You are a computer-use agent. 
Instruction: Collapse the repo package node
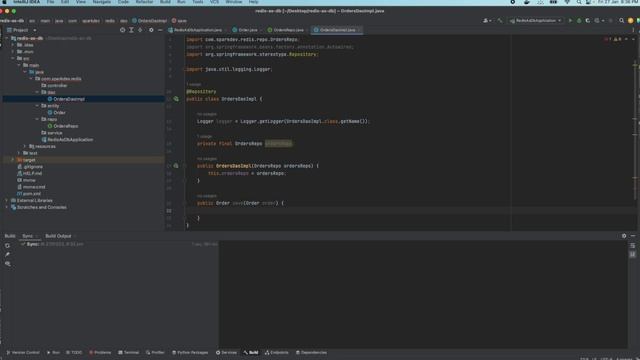[x=37, y=119]
